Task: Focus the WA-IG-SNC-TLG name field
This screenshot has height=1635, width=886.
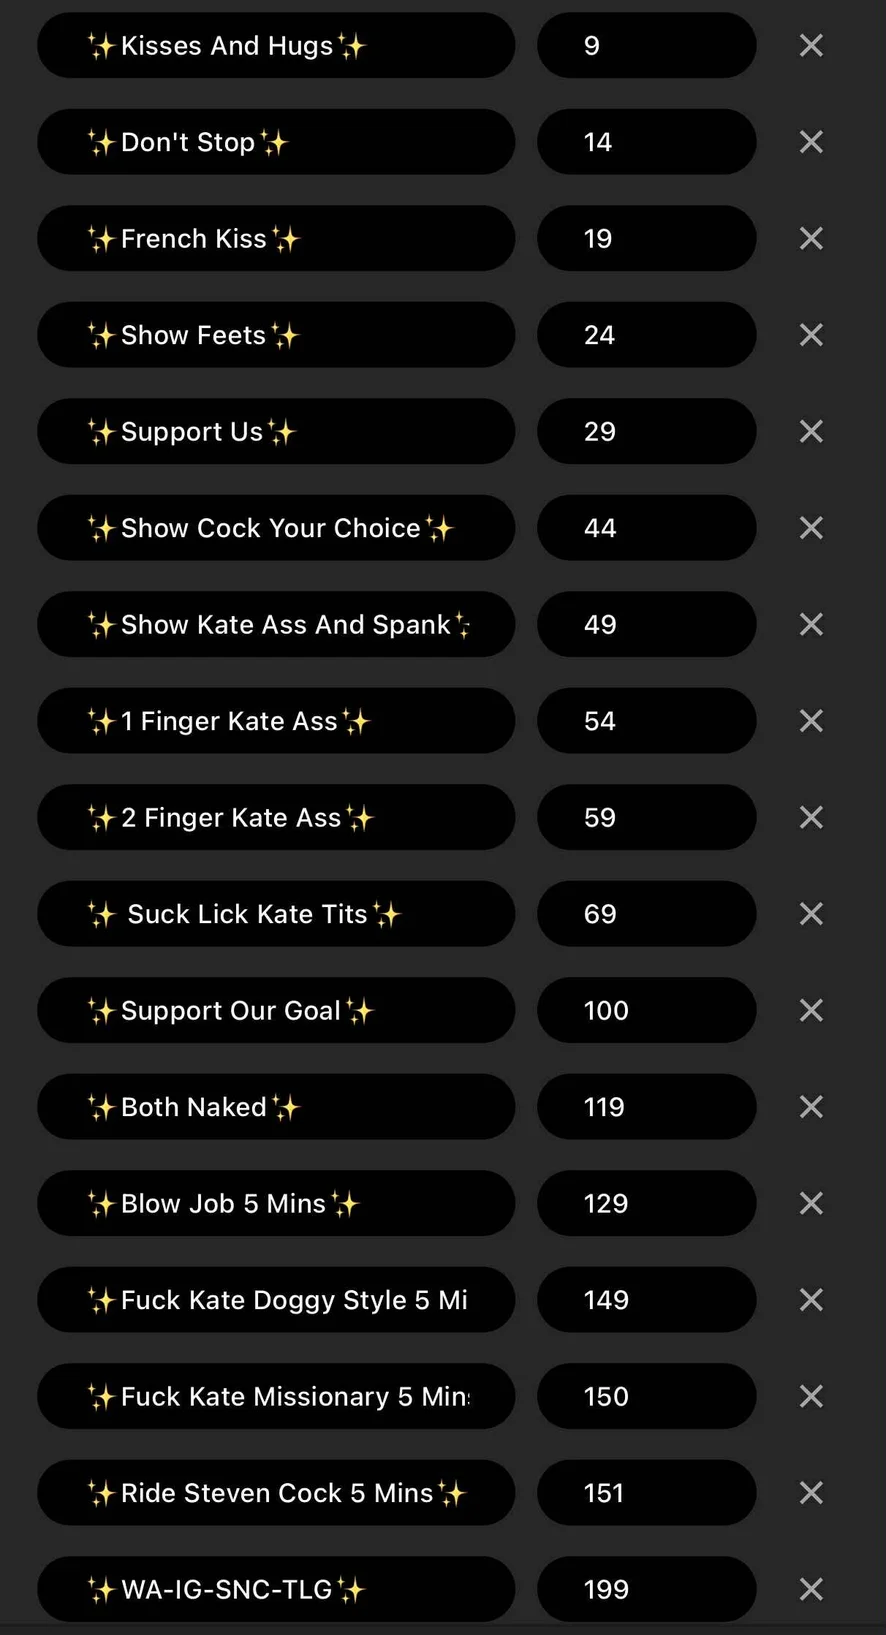Action: pos(276,1589)
